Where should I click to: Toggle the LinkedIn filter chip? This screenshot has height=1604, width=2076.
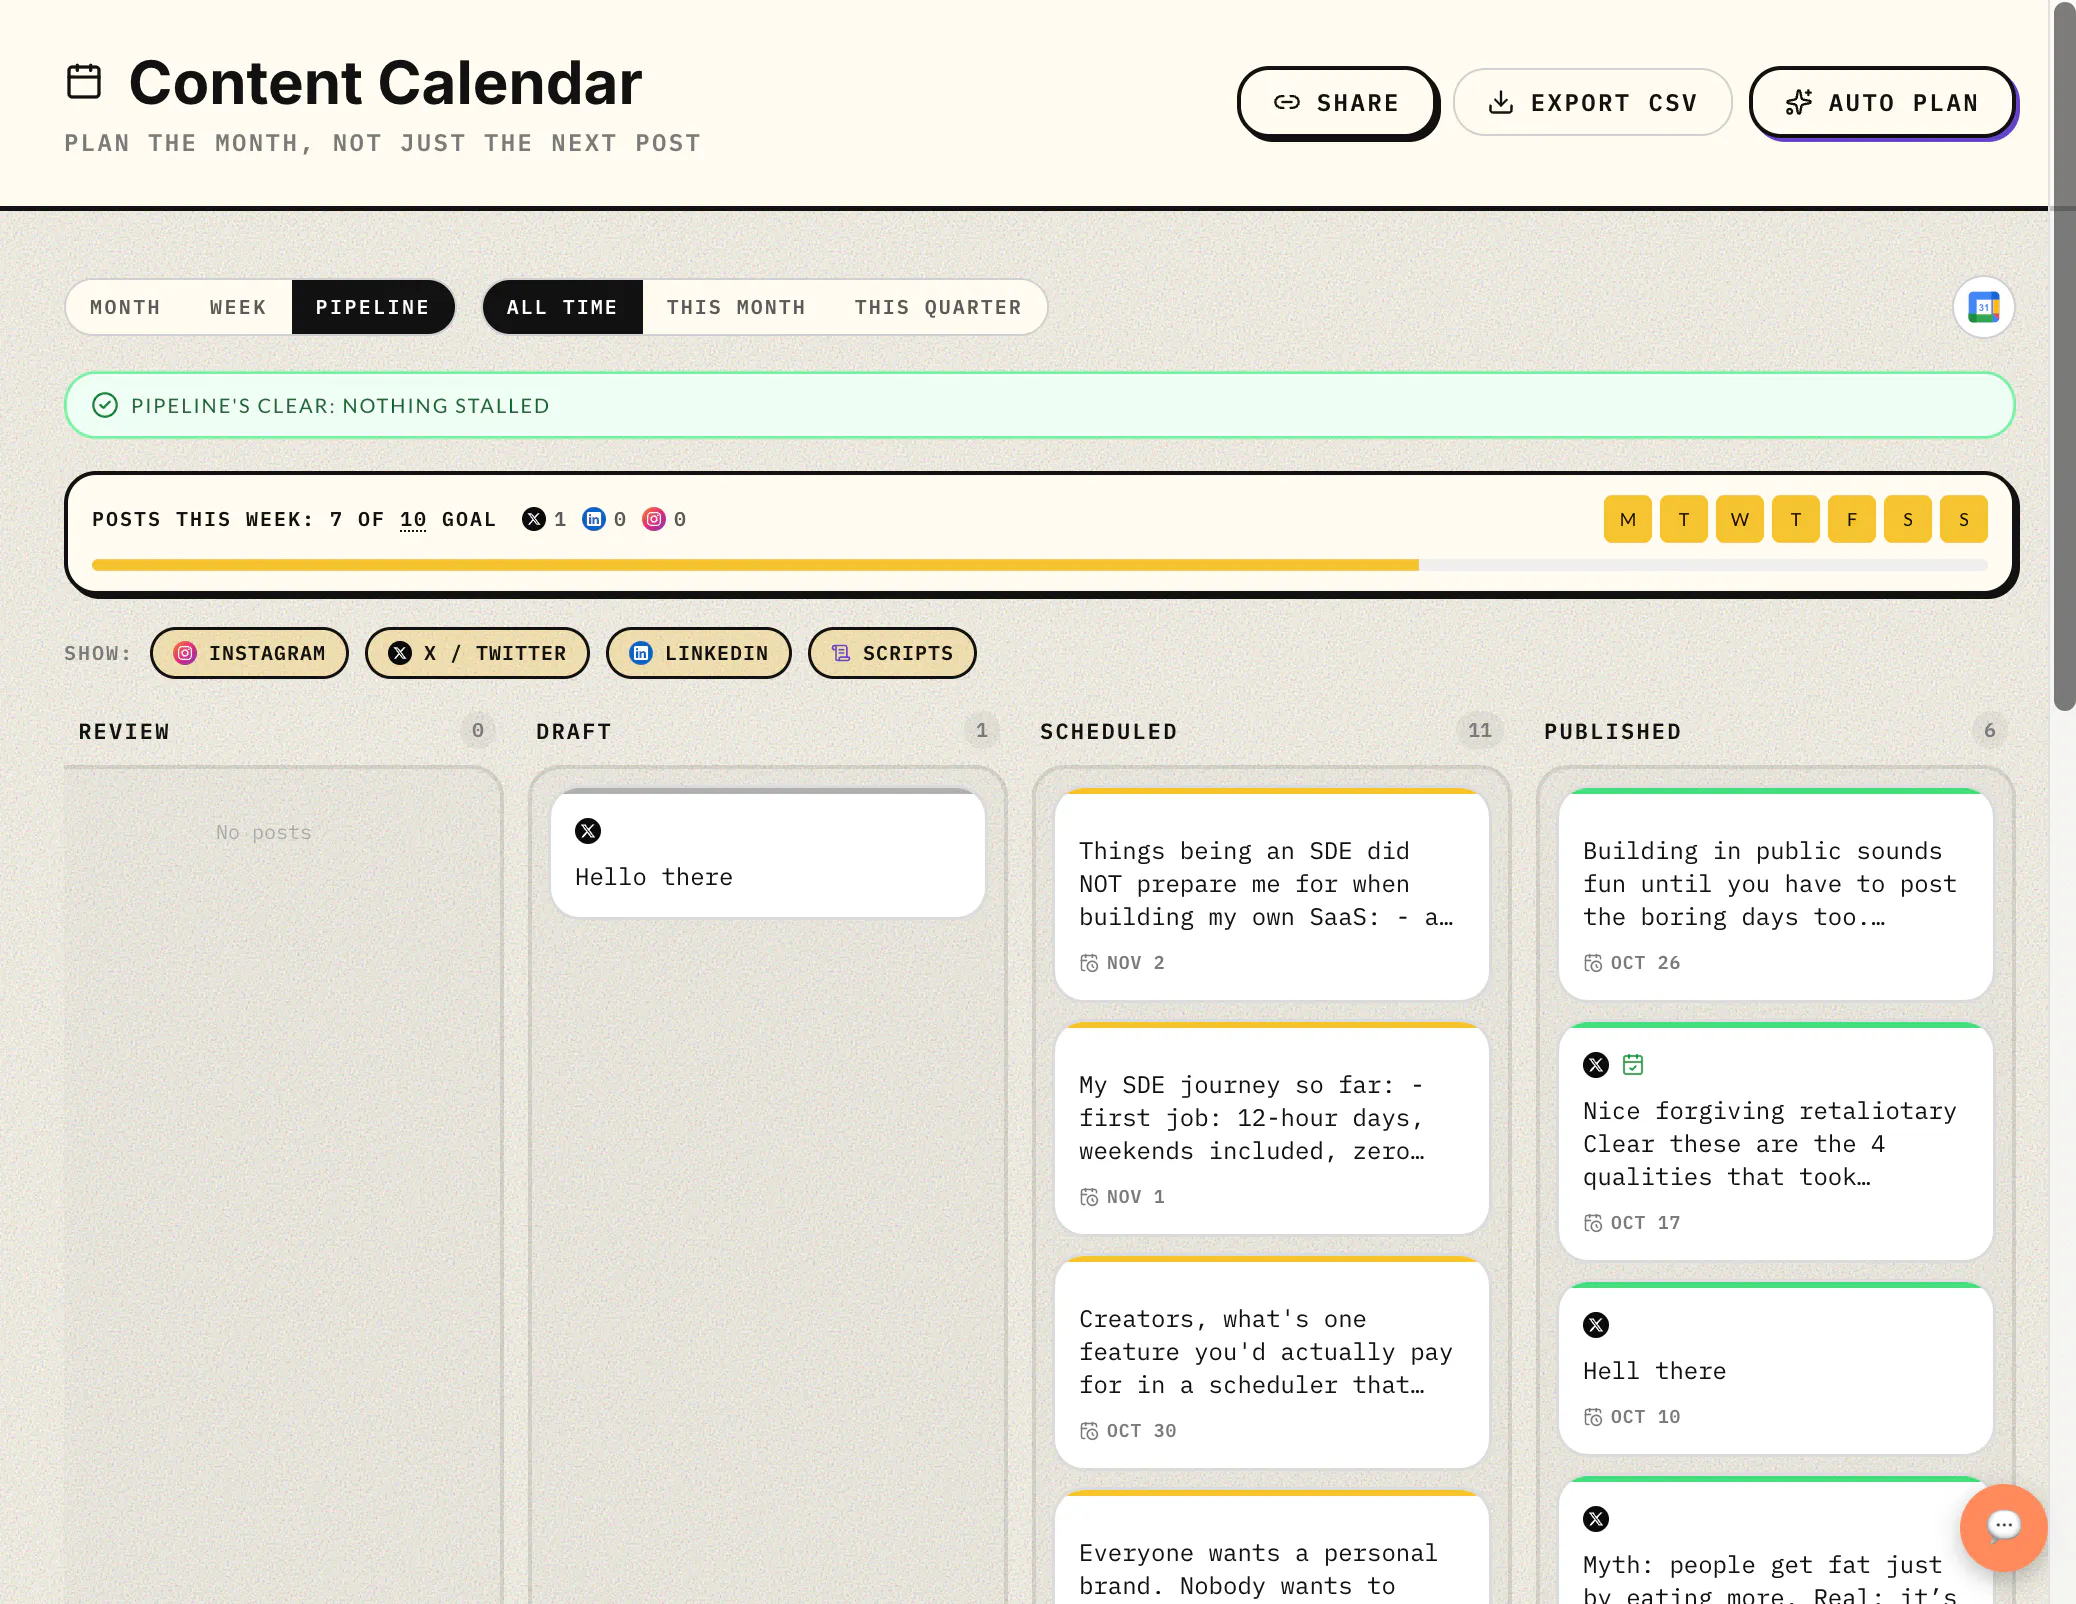(x=699, y=653)
